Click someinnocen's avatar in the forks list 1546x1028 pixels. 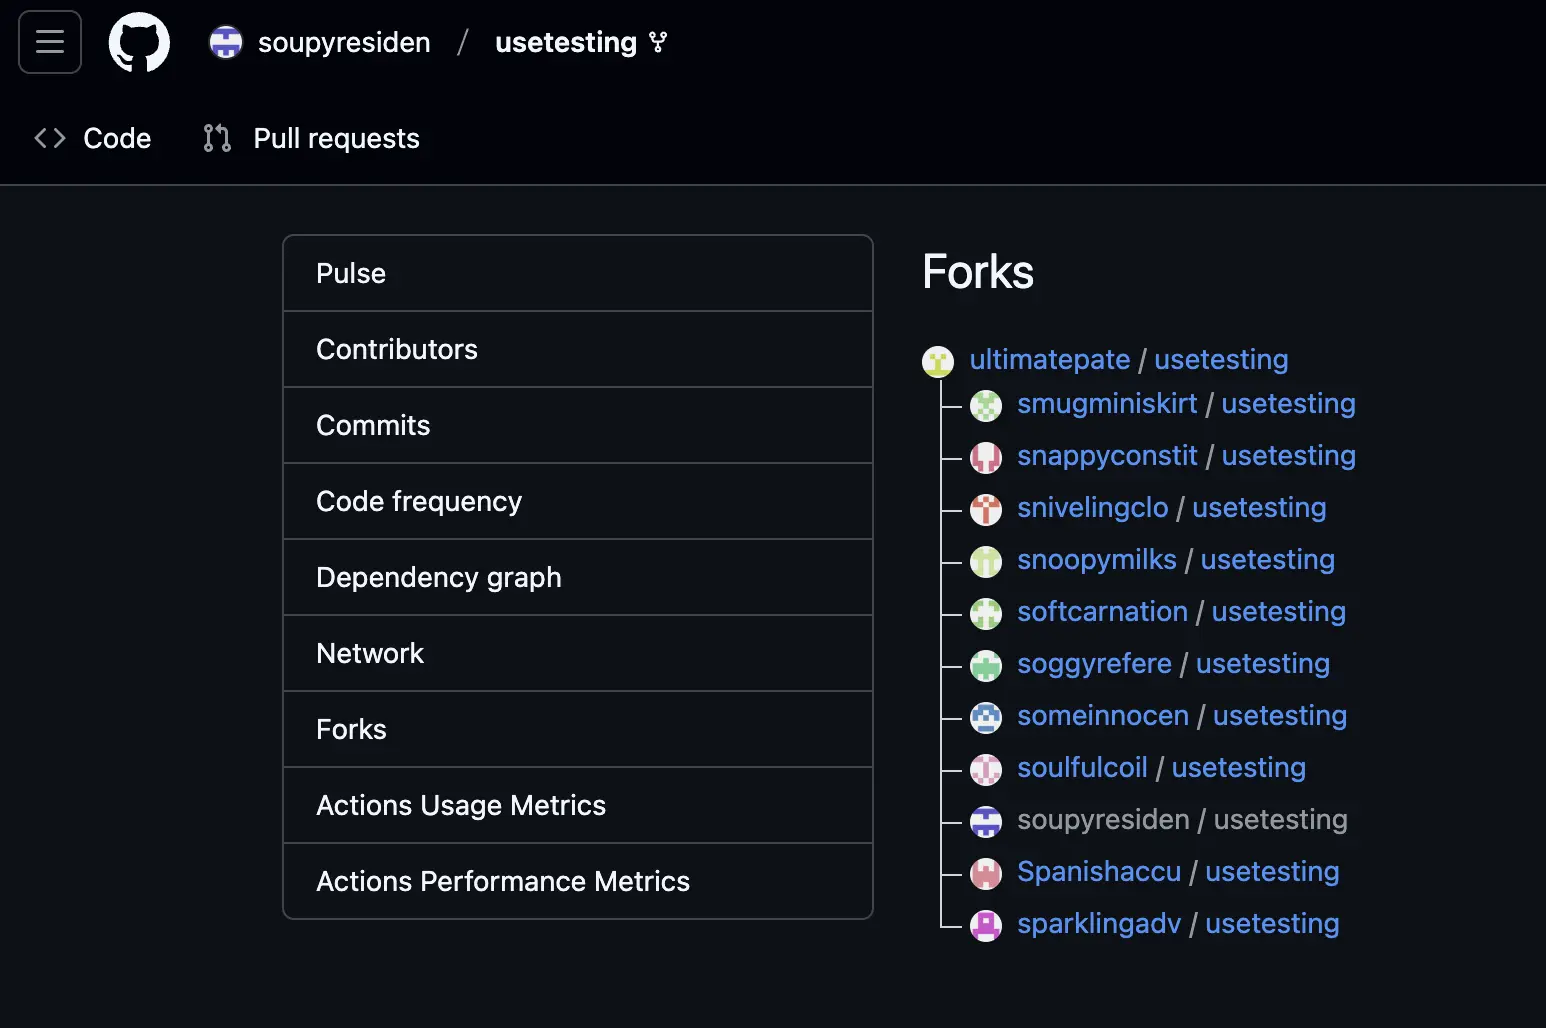click(986, 718)
